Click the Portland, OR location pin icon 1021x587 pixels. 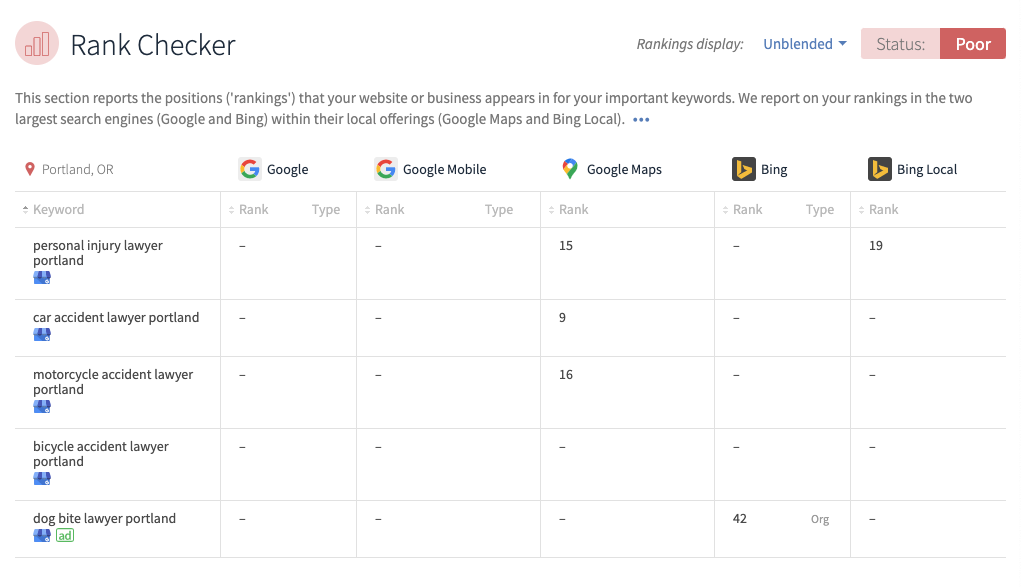[30, 170]
